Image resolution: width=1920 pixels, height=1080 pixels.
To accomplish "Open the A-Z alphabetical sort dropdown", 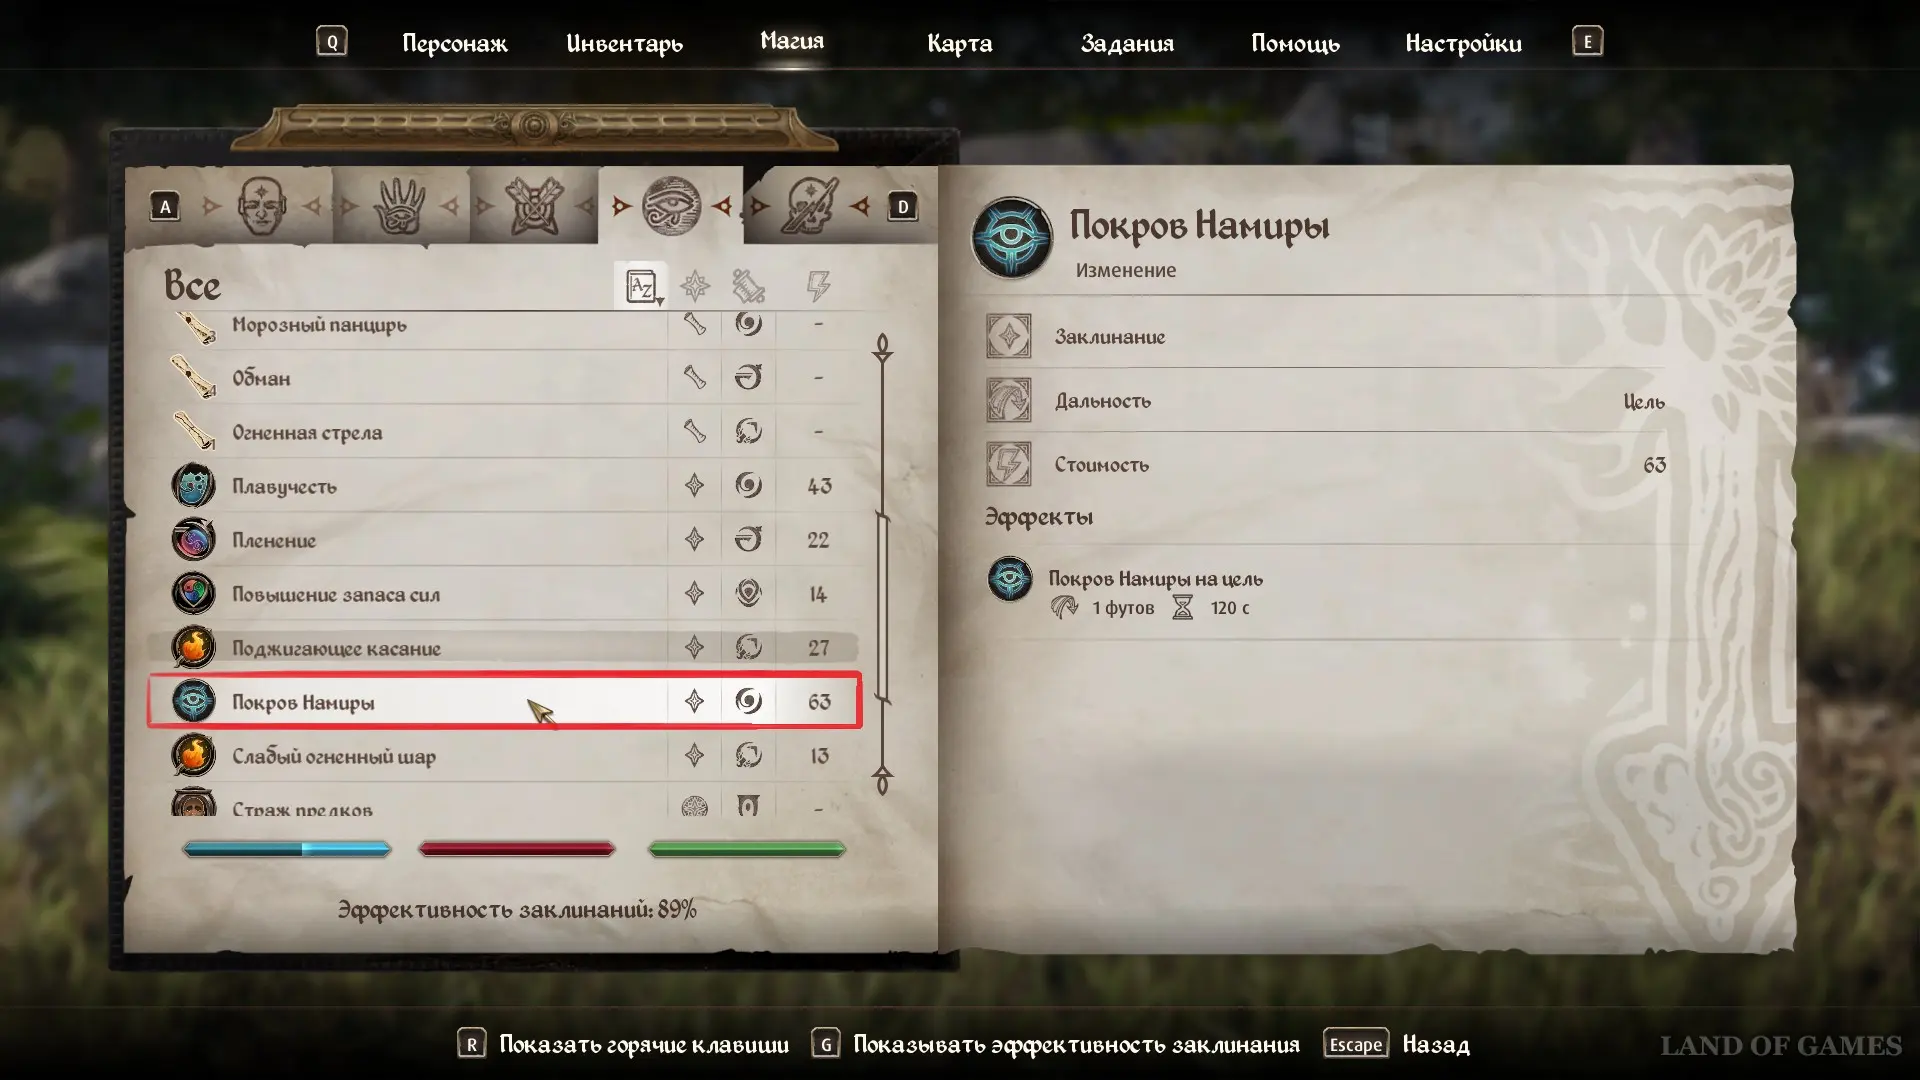I will [x=641, y=287].
